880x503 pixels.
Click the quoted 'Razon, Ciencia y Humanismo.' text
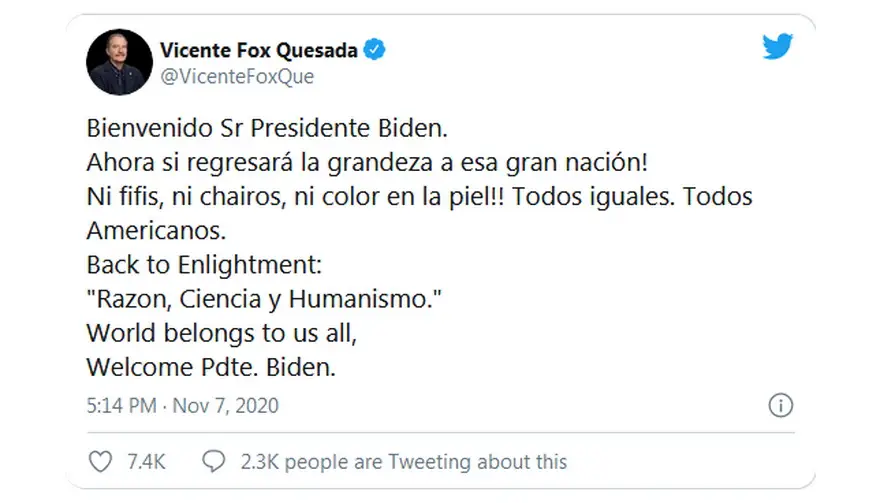264,299
